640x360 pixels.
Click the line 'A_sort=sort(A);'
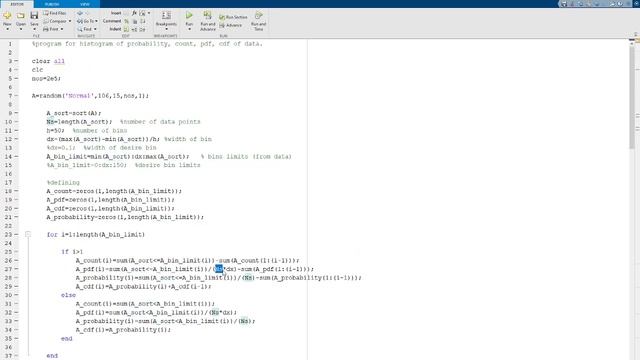(x=73, y=113)
